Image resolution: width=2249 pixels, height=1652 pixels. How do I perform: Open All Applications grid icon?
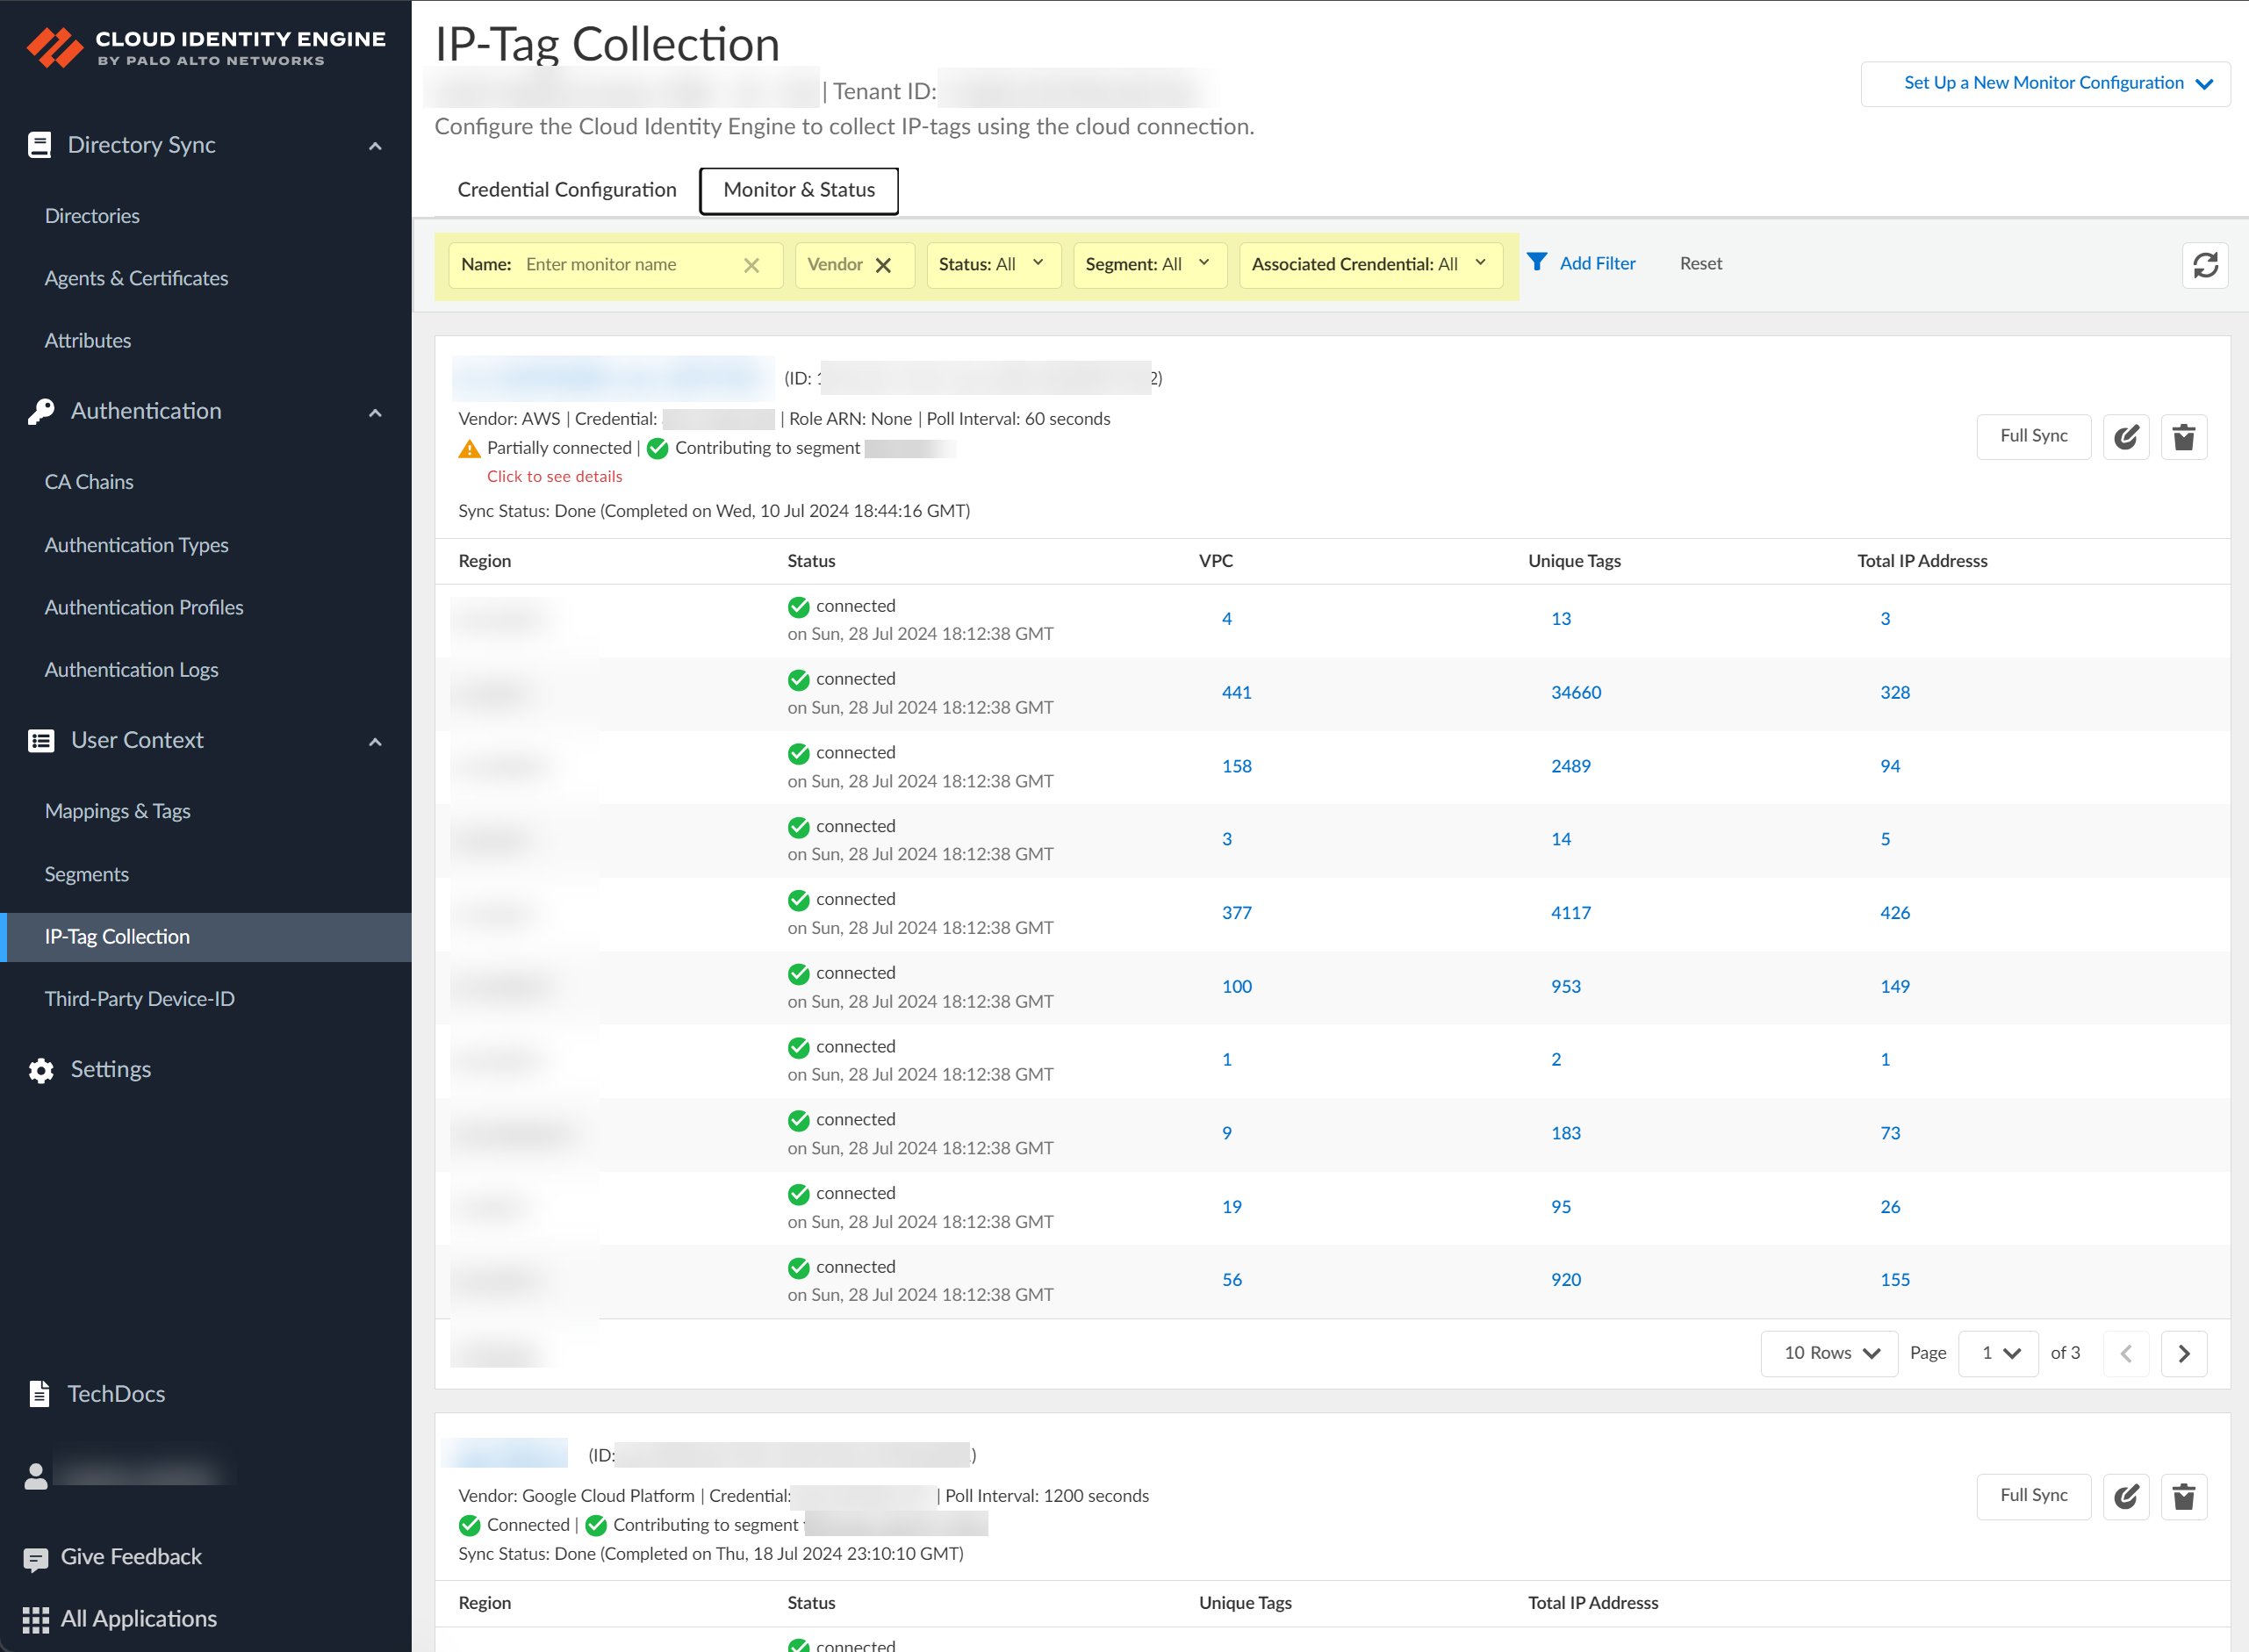pos(36,1619)
